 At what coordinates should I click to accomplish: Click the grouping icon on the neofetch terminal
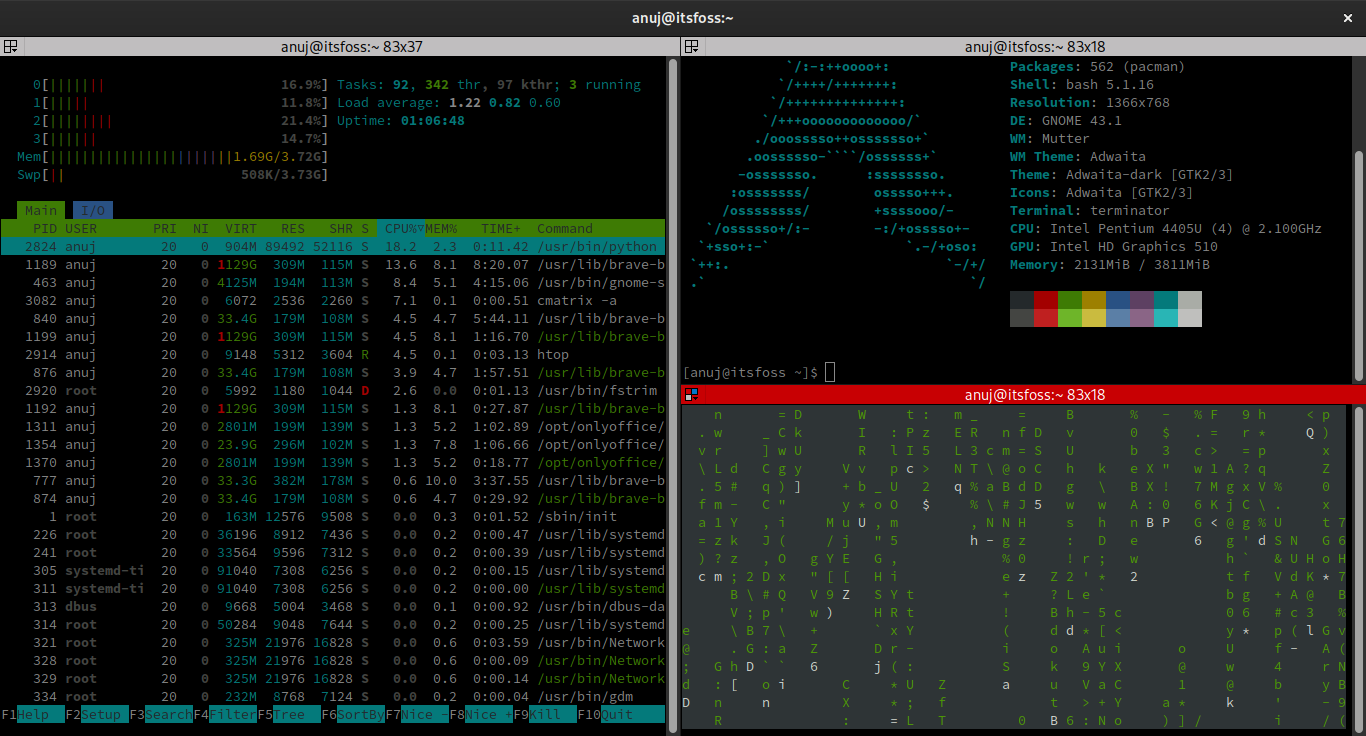click(690, 46)
